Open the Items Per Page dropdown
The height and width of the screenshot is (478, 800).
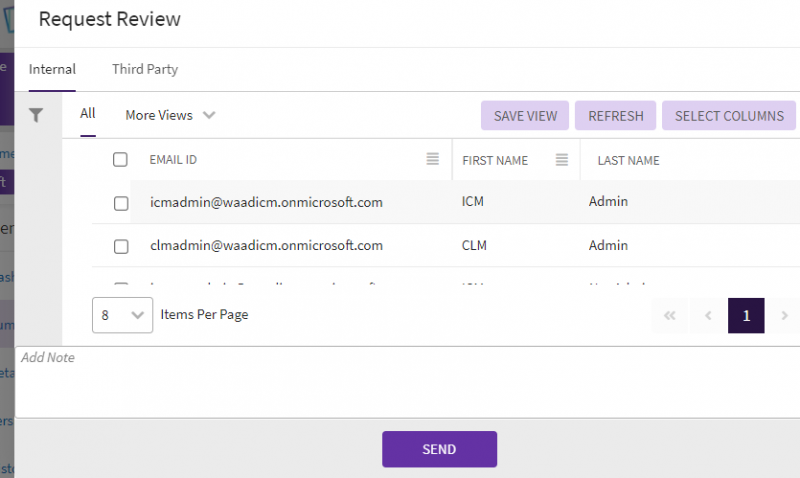point(122,314)
